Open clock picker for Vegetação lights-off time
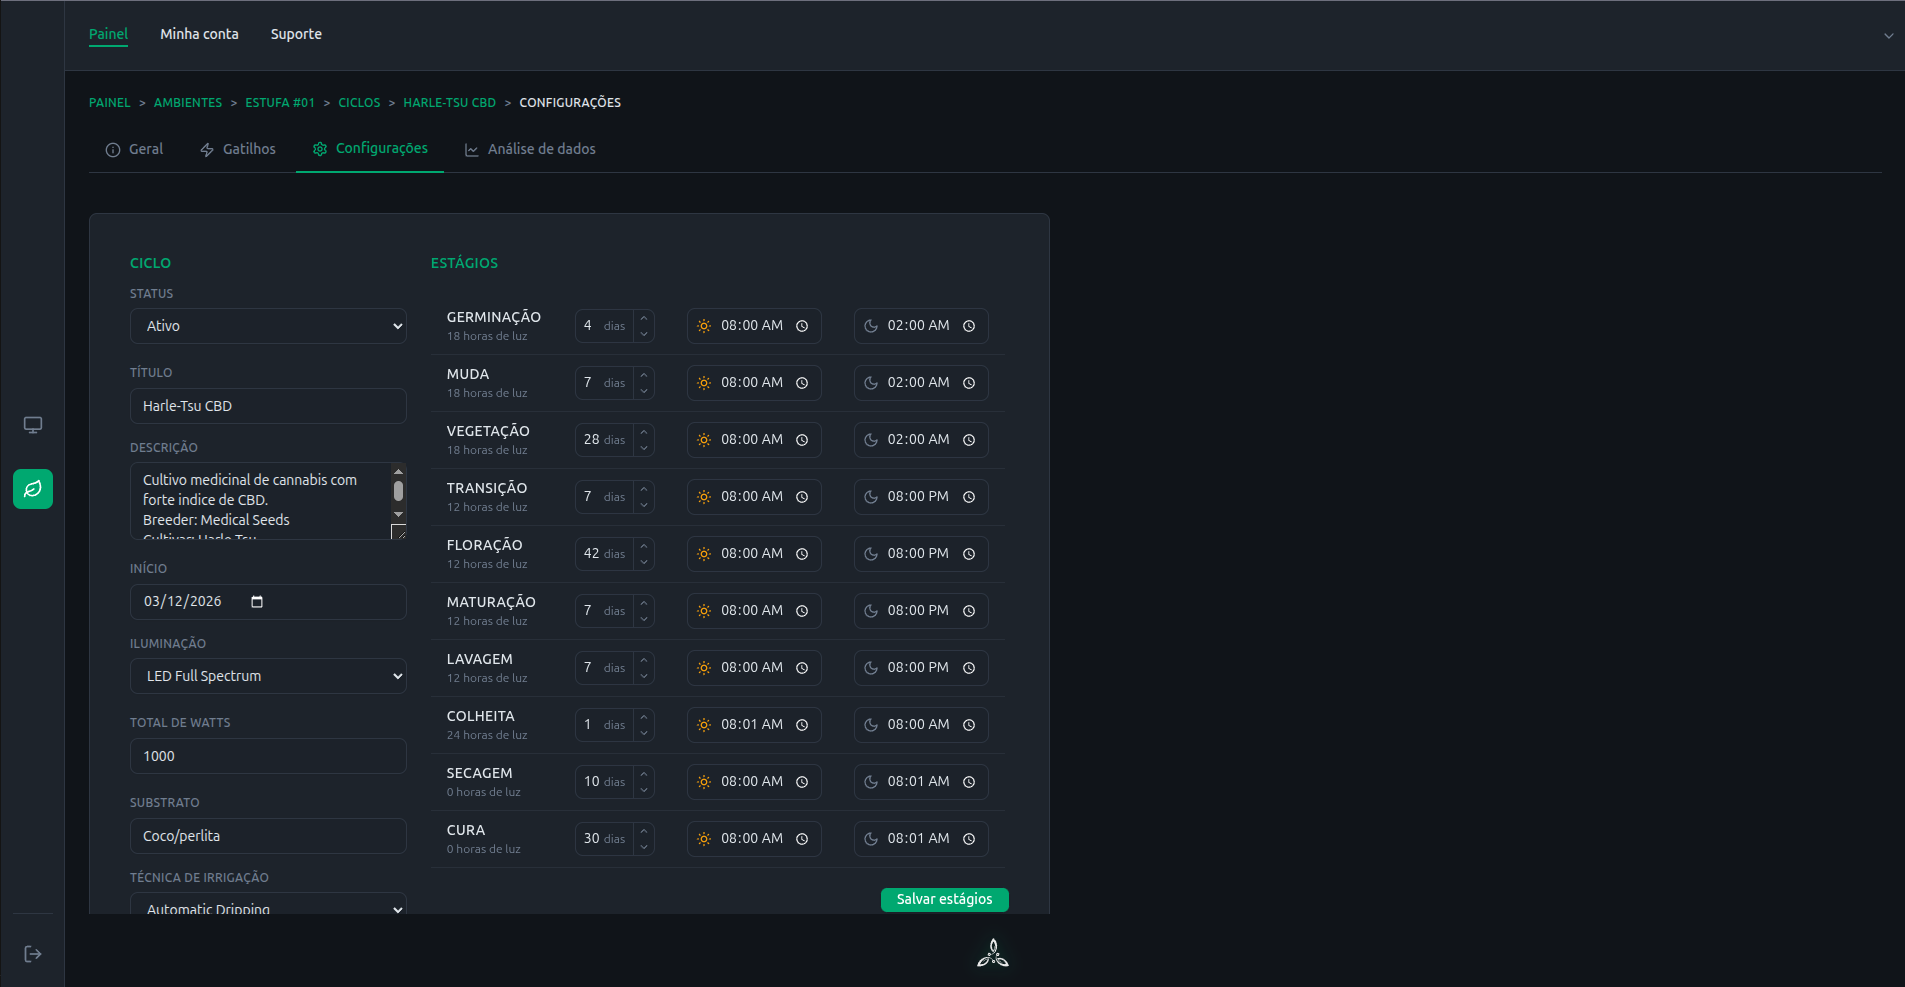 pyautogui.click(x=969, y=440)
